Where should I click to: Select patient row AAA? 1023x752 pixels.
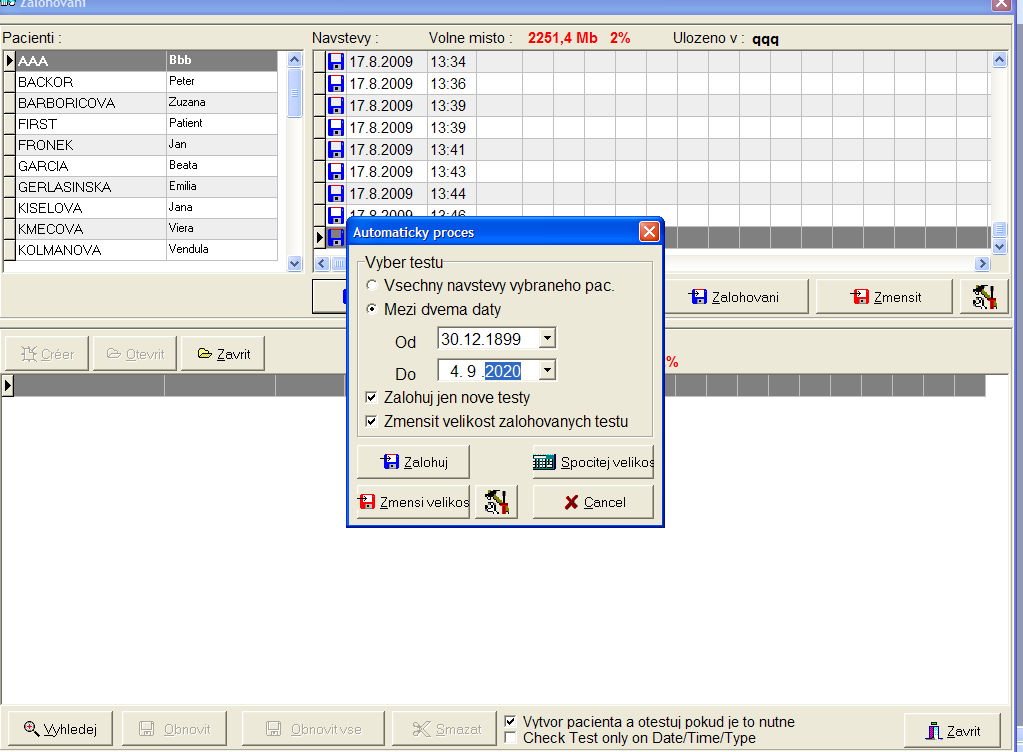(147, 61)
